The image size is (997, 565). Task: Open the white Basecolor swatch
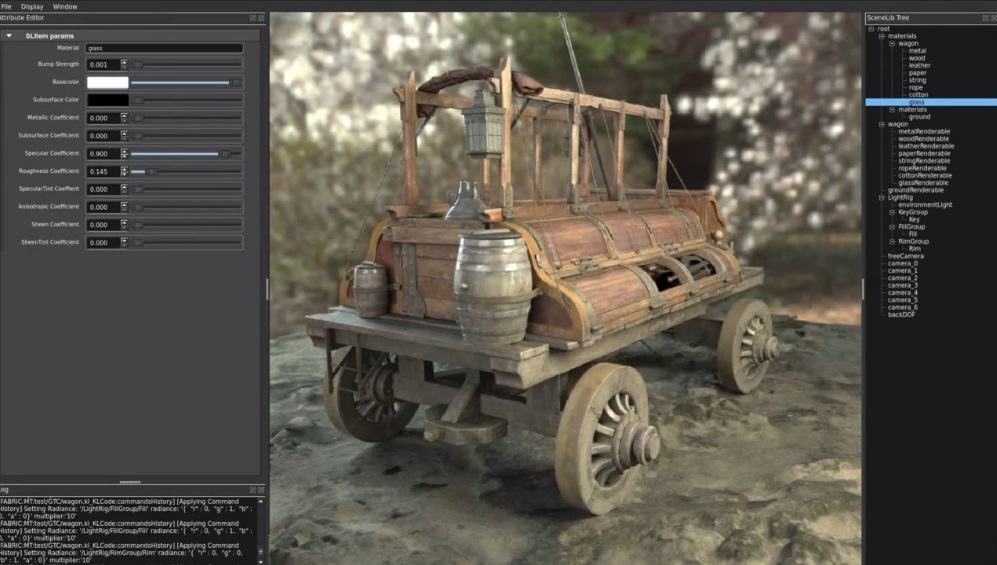click(107, 82)
